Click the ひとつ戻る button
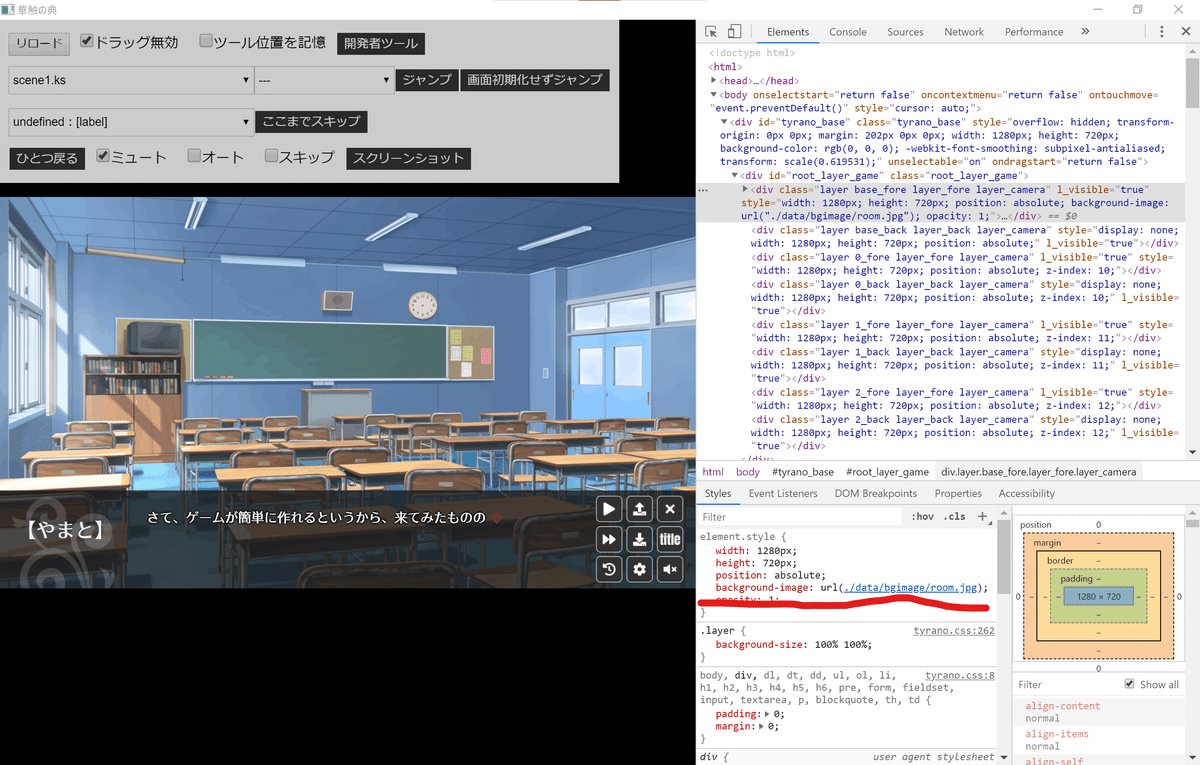Viewport: 1200px width, 765px height. pos(46,158)
